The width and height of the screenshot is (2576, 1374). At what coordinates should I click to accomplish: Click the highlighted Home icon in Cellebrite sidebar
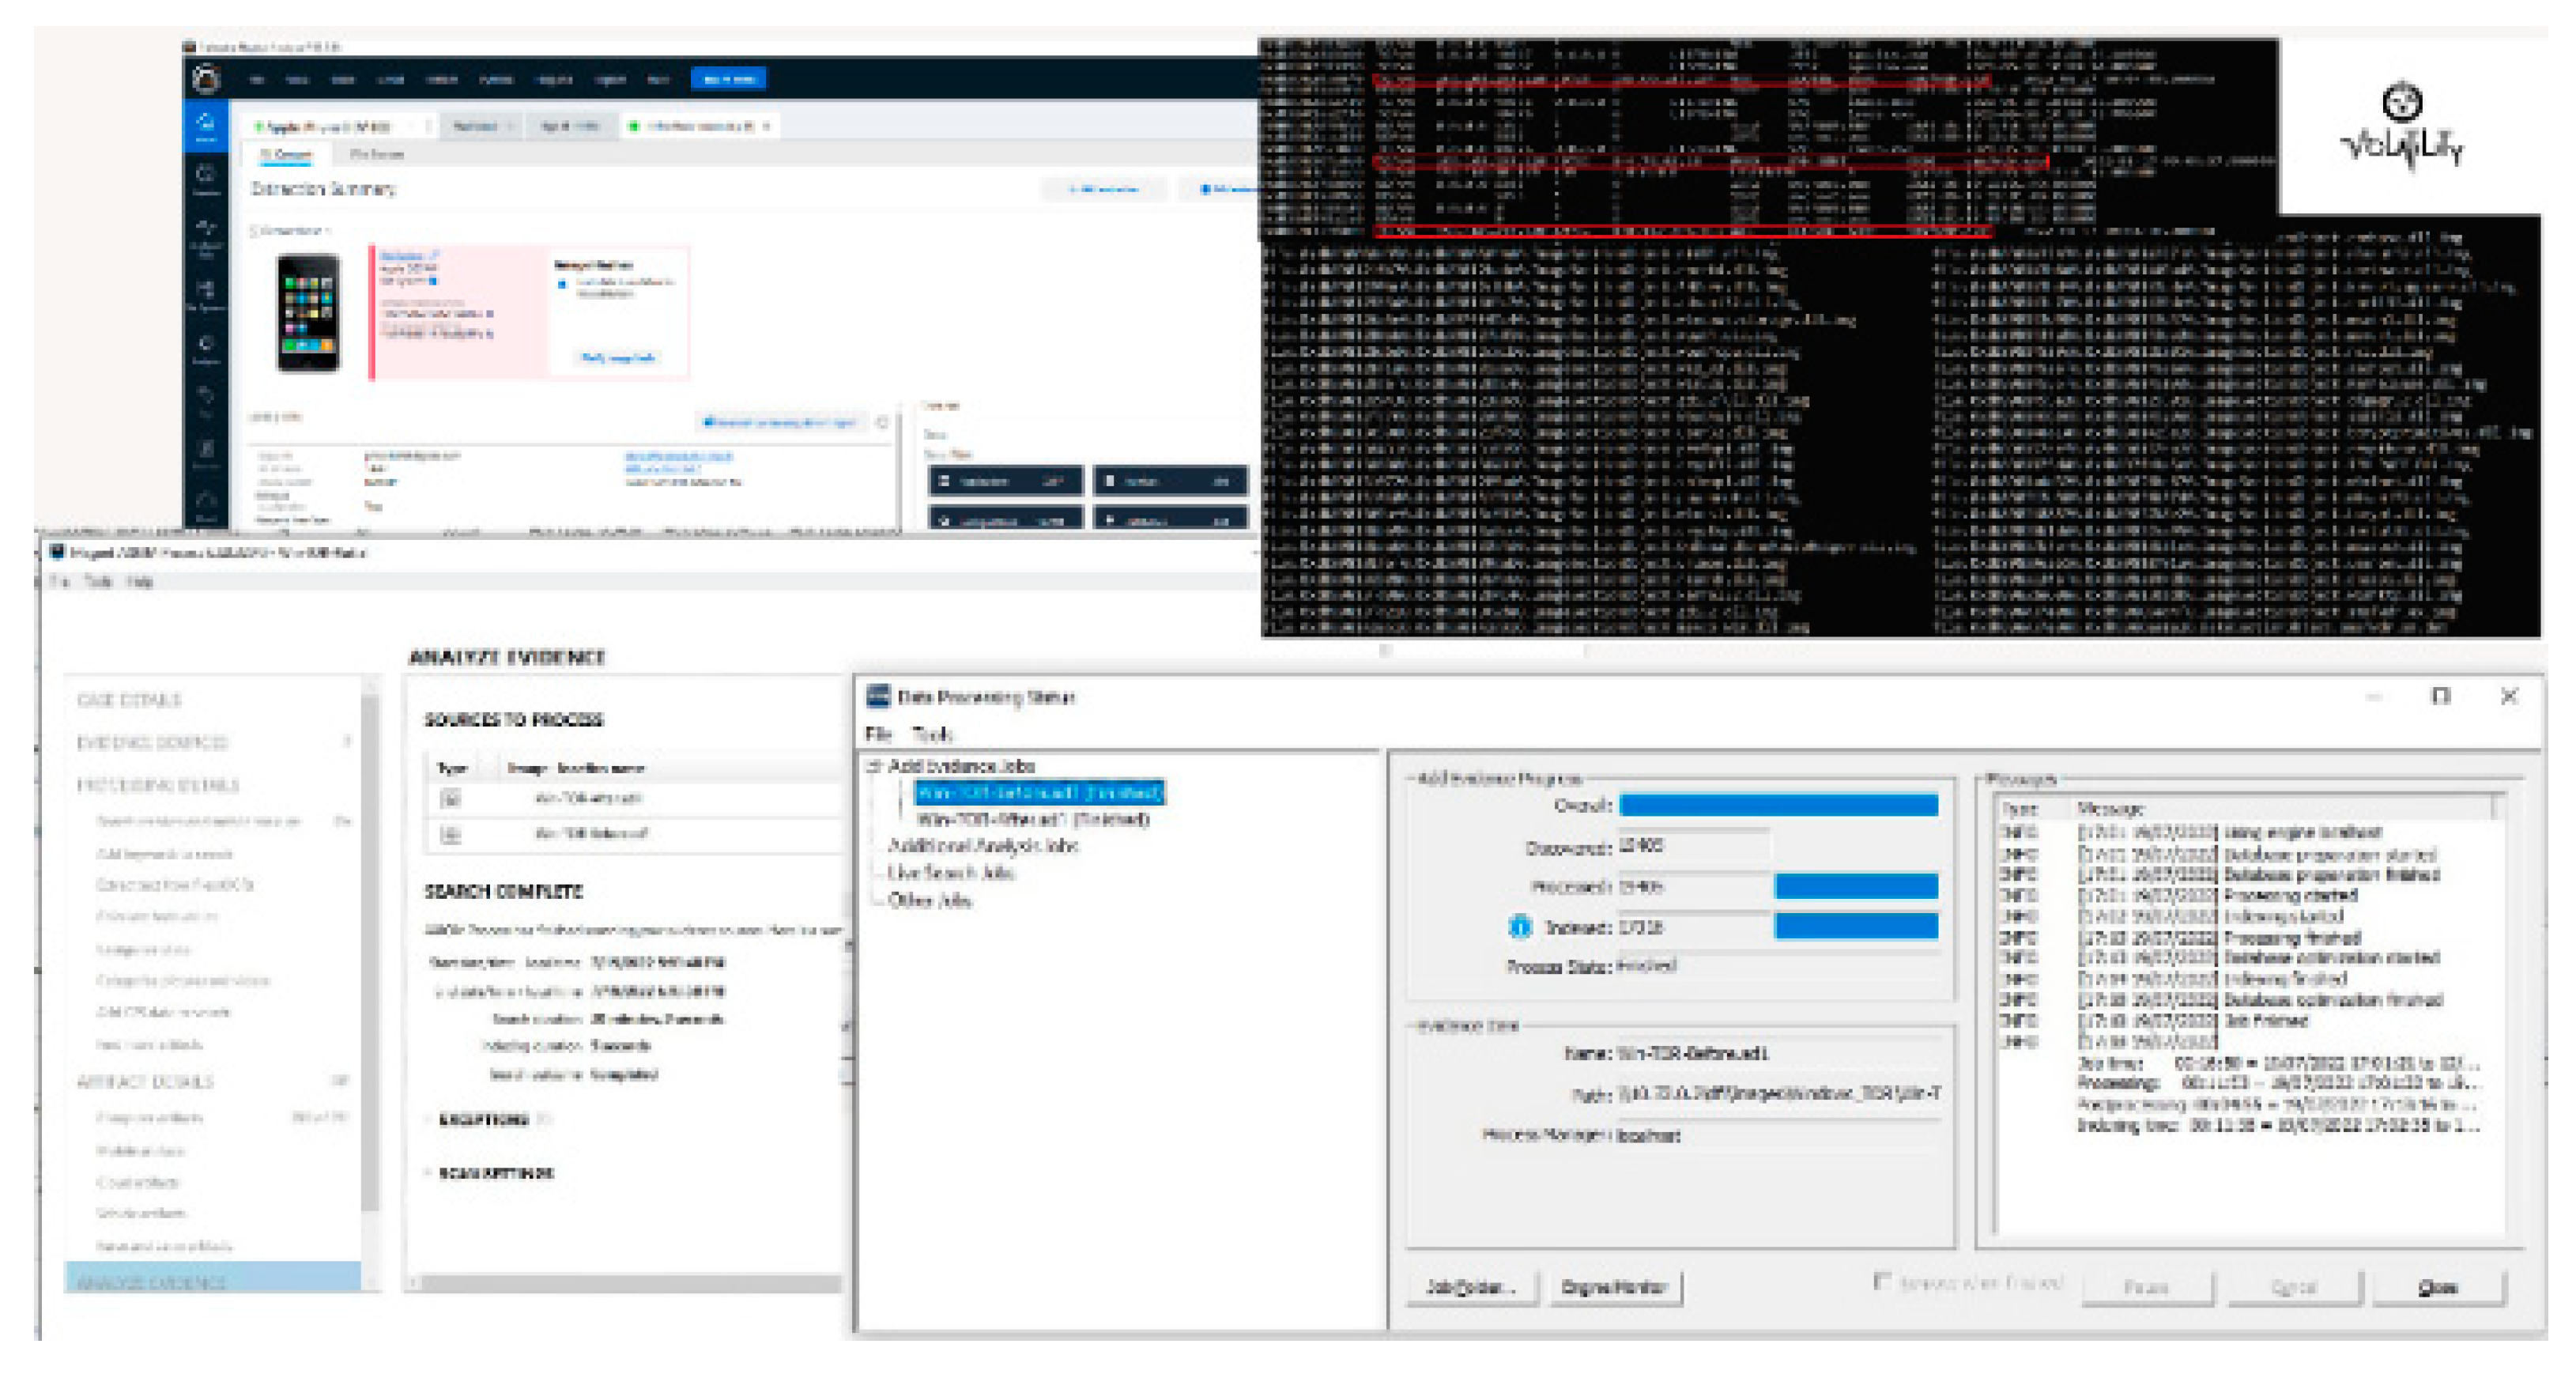coord(205,126)
